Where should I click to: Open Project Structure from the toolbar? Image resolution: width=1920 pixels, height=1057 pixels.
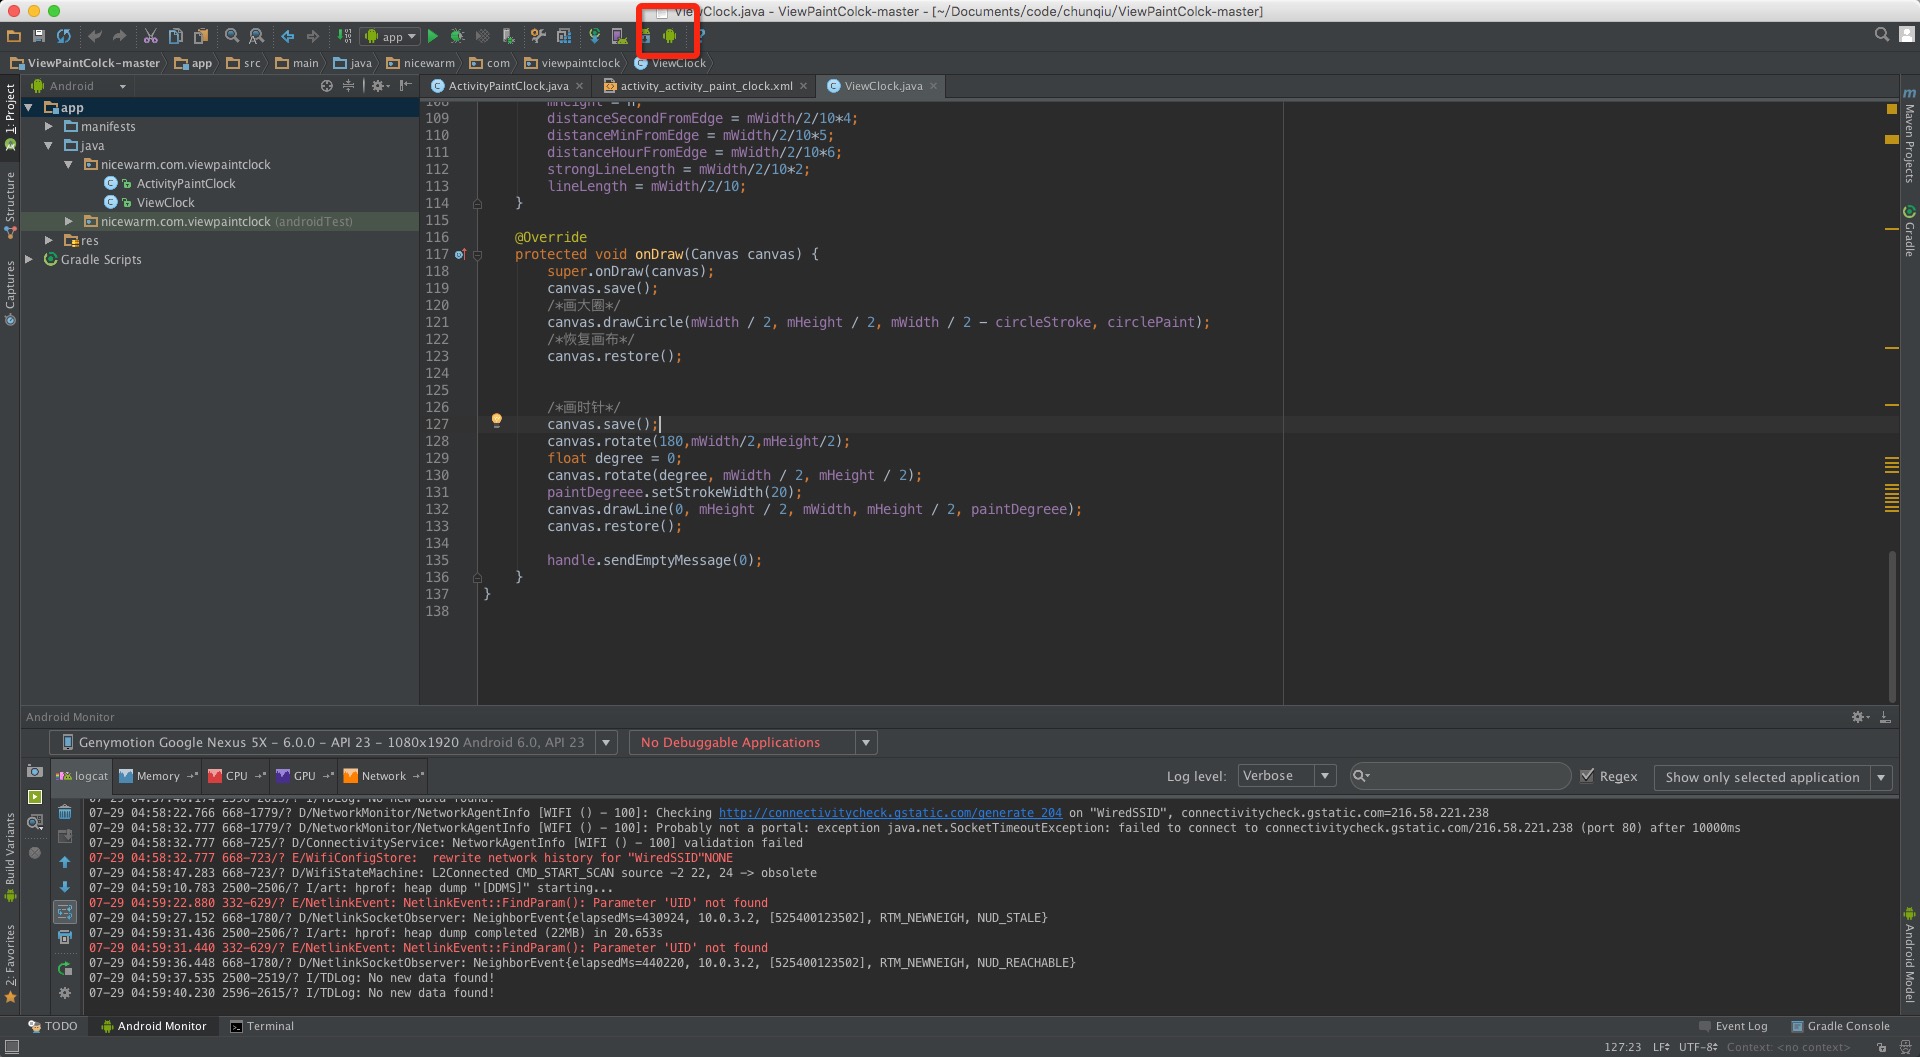click(x=564, y=36)
